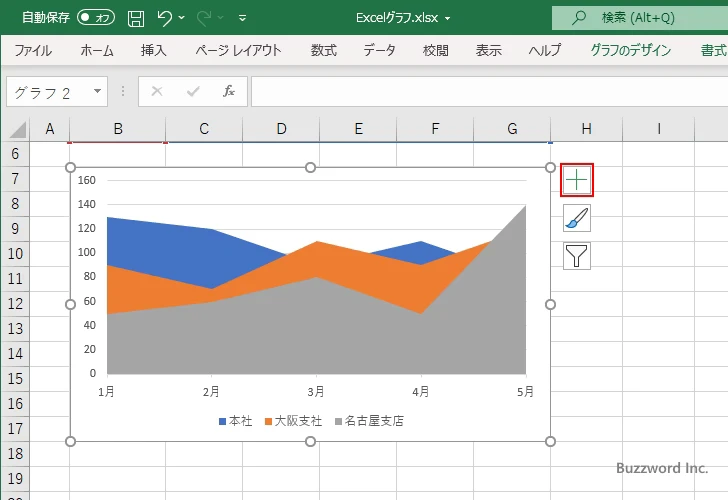Image resolution: width=728 pixels, height=500 pixels.
Task: Switch to the 挿入 tab
Action: pos(154,50)
